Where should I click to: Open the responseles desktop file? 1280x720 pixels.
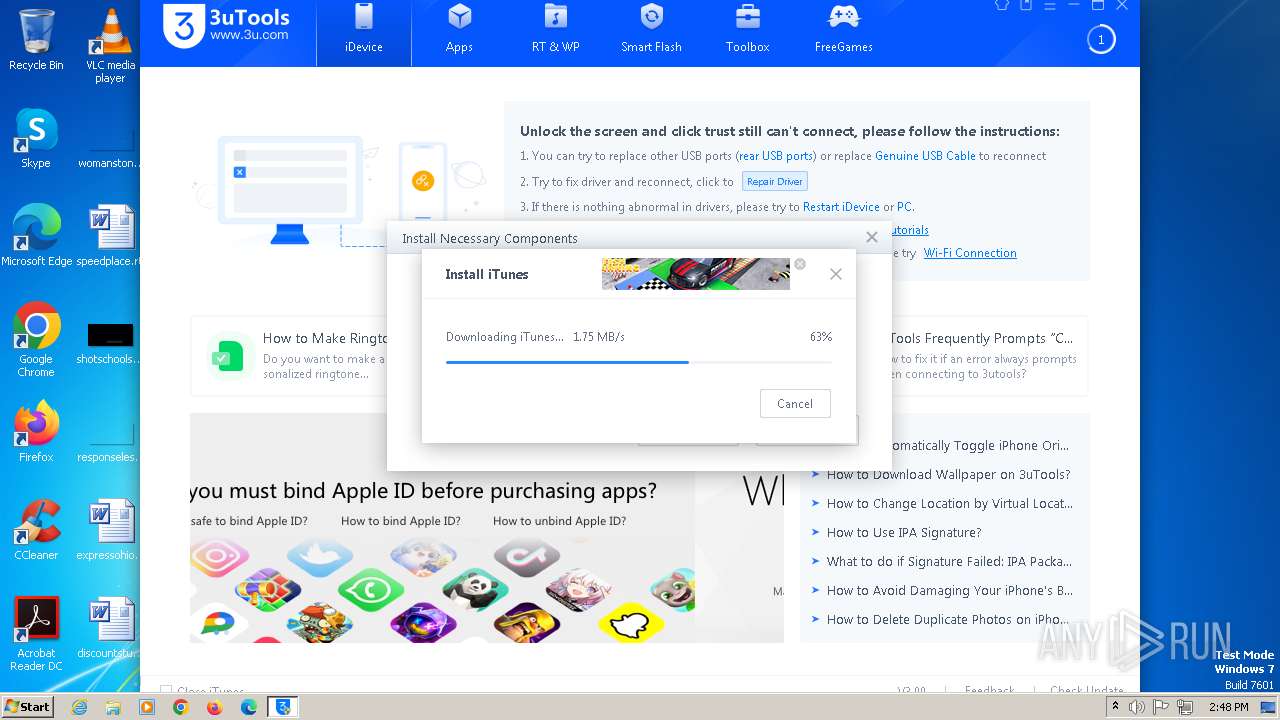(110, 440)
